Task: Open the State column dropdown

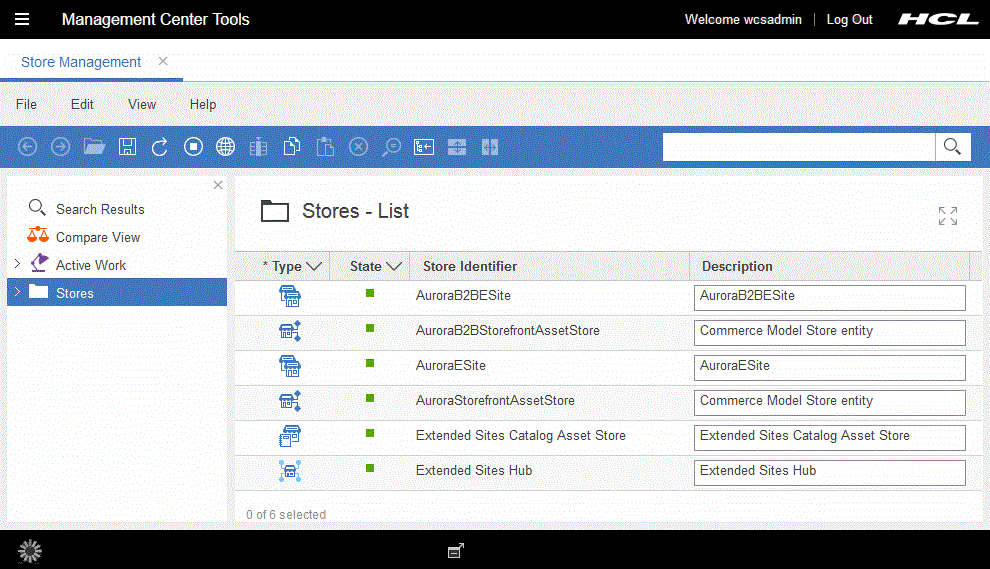Action: pos(394,266)
